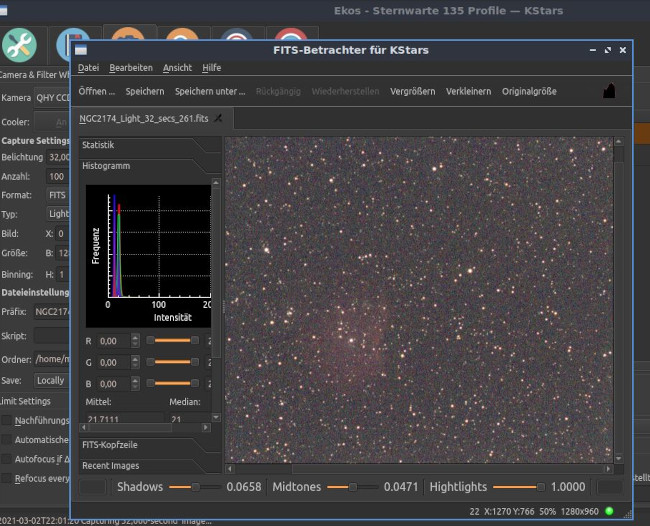Click the button right of Highlights slider
The height and width of the screenshot is (526, 650).
pos(609,487)
